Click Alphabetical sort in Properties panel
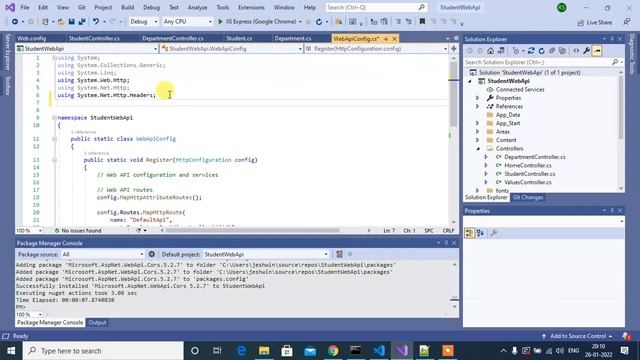This screenshot has height=360, width=640. click(x=480, y=233)
